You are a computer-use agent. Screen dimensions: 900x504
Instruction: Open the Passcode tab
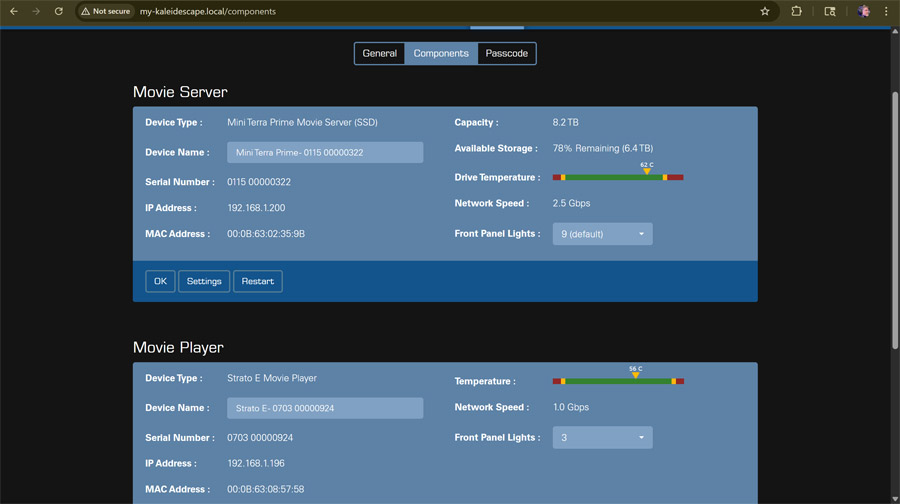click(506, 53)
